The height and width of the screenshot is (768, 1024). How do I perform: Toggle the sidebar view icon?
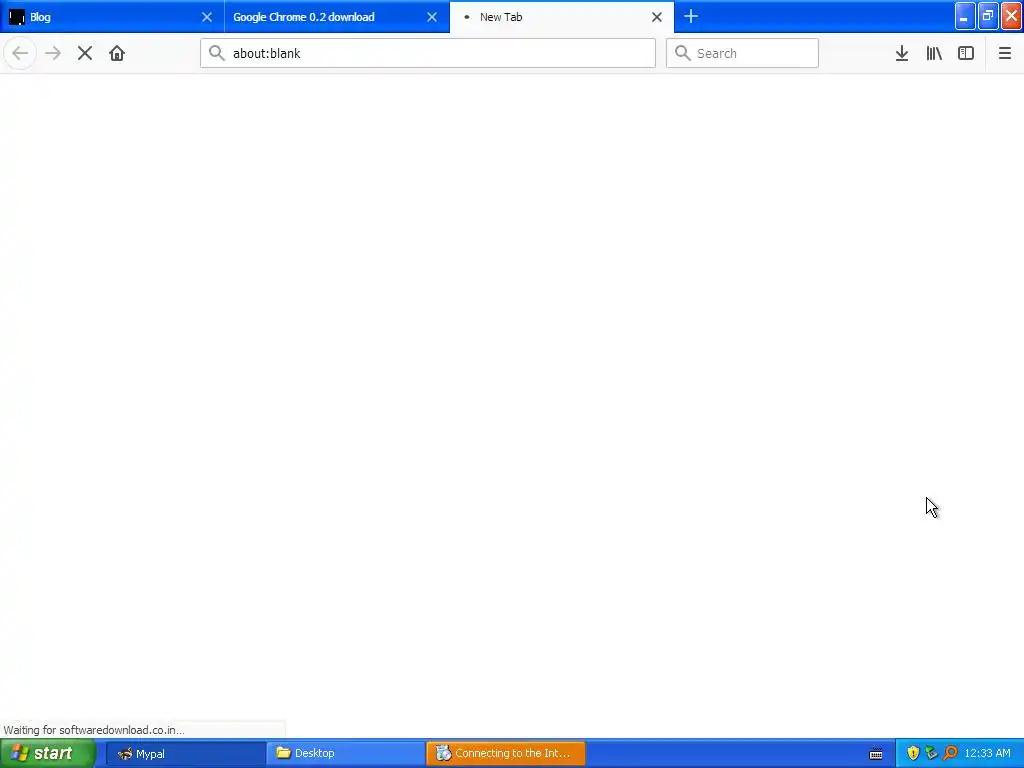click(966, 53)
